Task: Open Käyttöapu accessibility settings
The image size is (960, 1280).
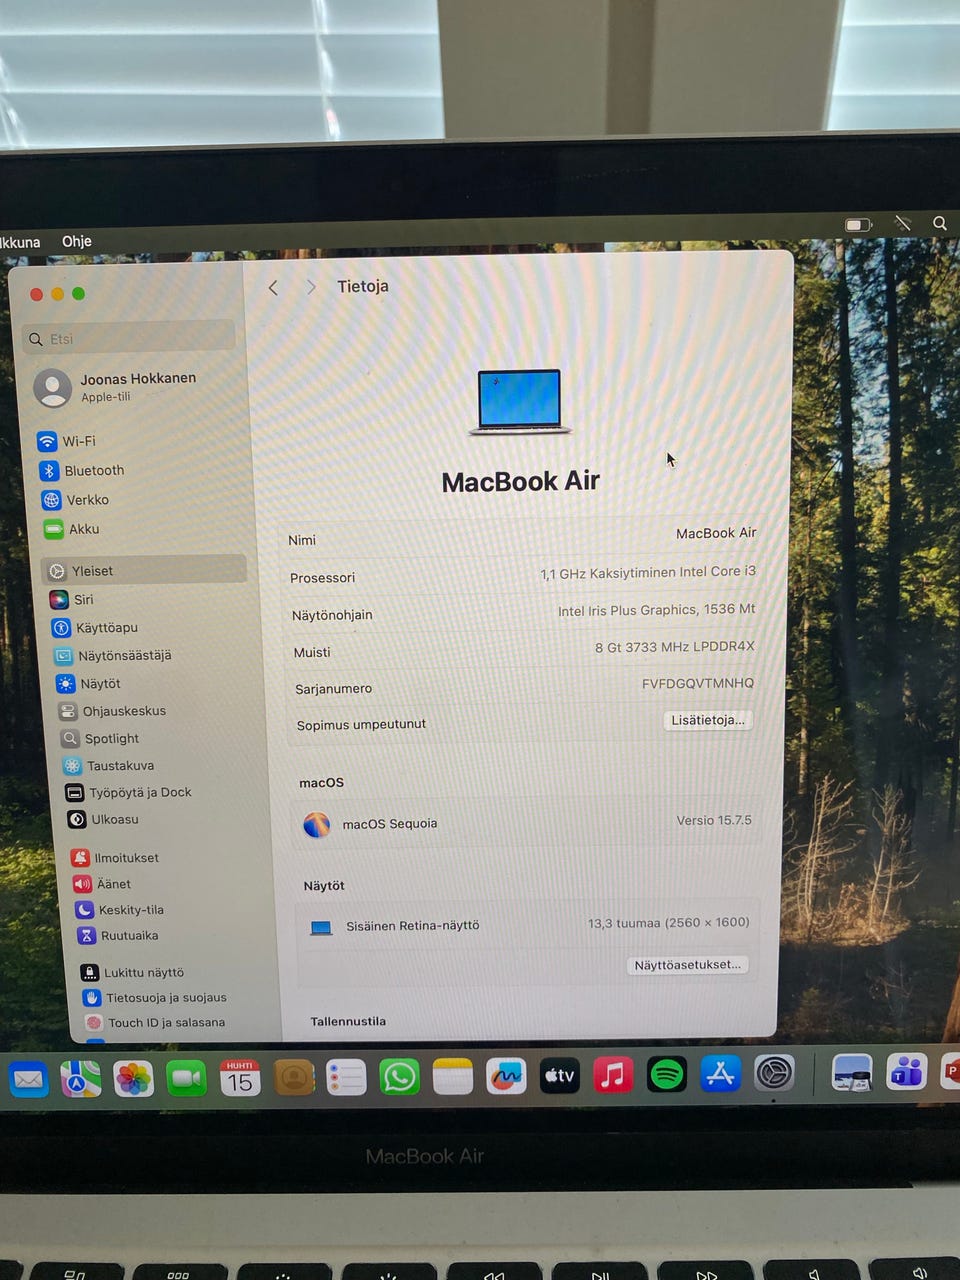Action: (95, 628)
